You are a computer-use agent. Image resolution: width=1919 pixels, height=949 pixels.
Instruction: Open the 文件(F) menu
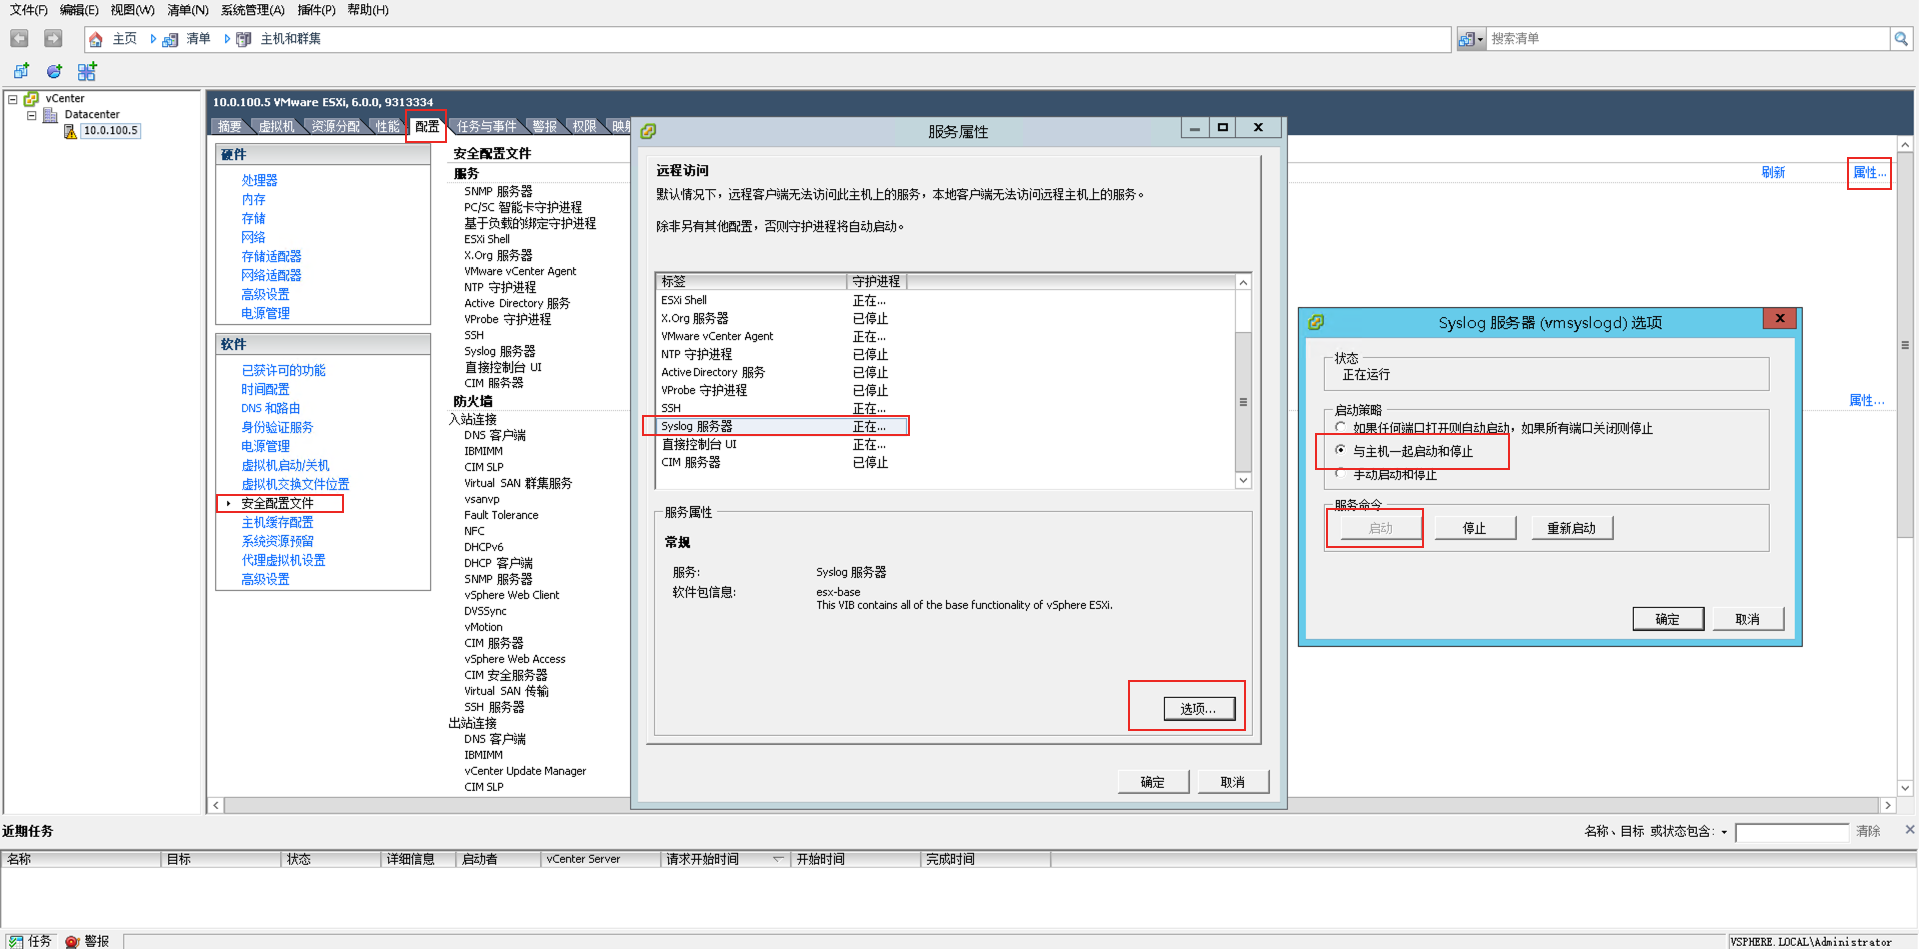pyautogui.click(x=28, y=10)
